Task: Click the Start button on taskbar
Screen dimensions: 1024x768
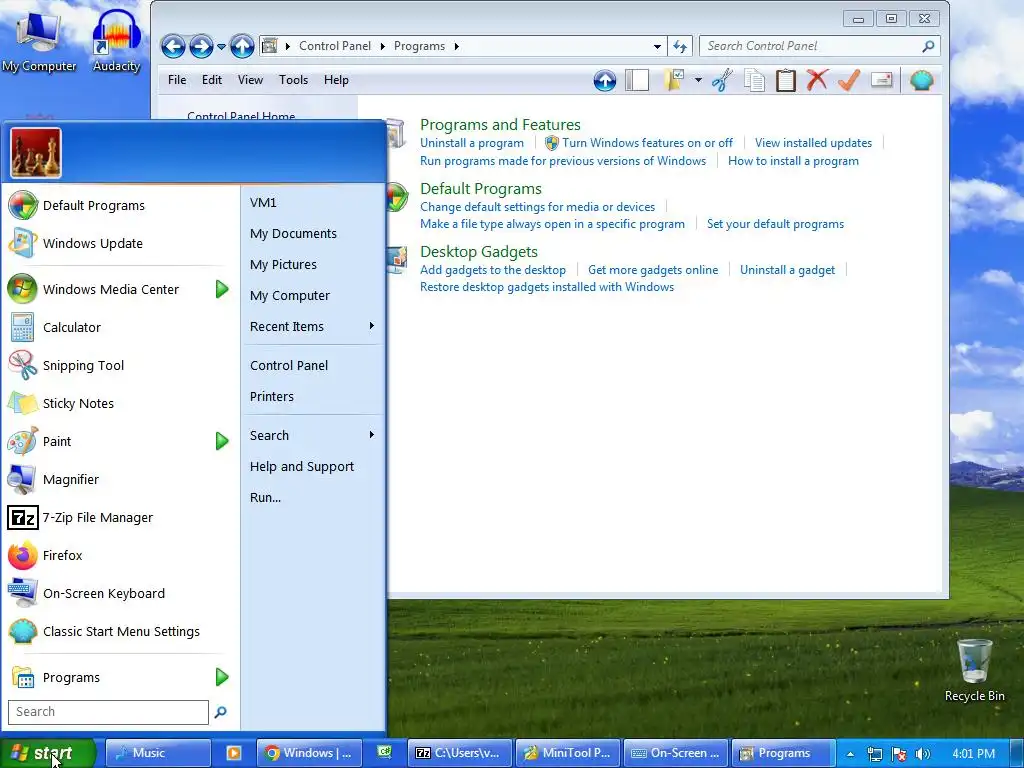Action: 47,753
